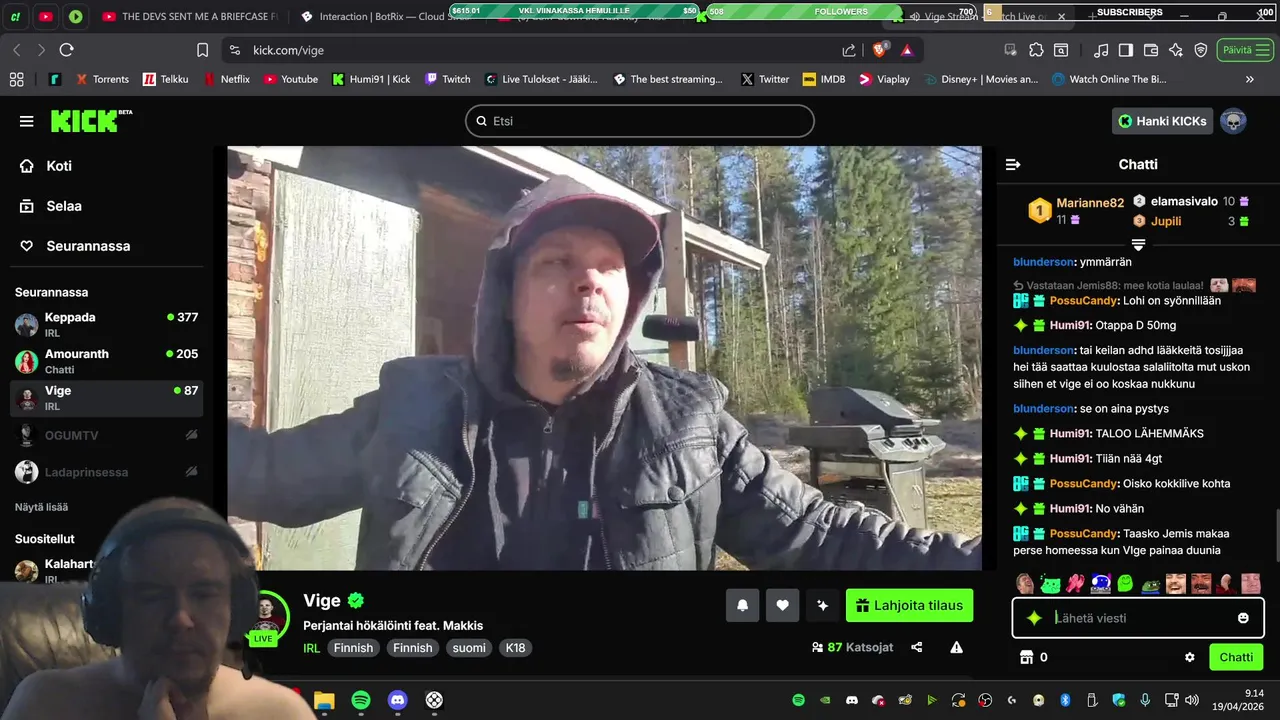Screen dimensions: 1280x720
Task: Click blunderson username saying ymmärrän
Action: pos(1043,262)
